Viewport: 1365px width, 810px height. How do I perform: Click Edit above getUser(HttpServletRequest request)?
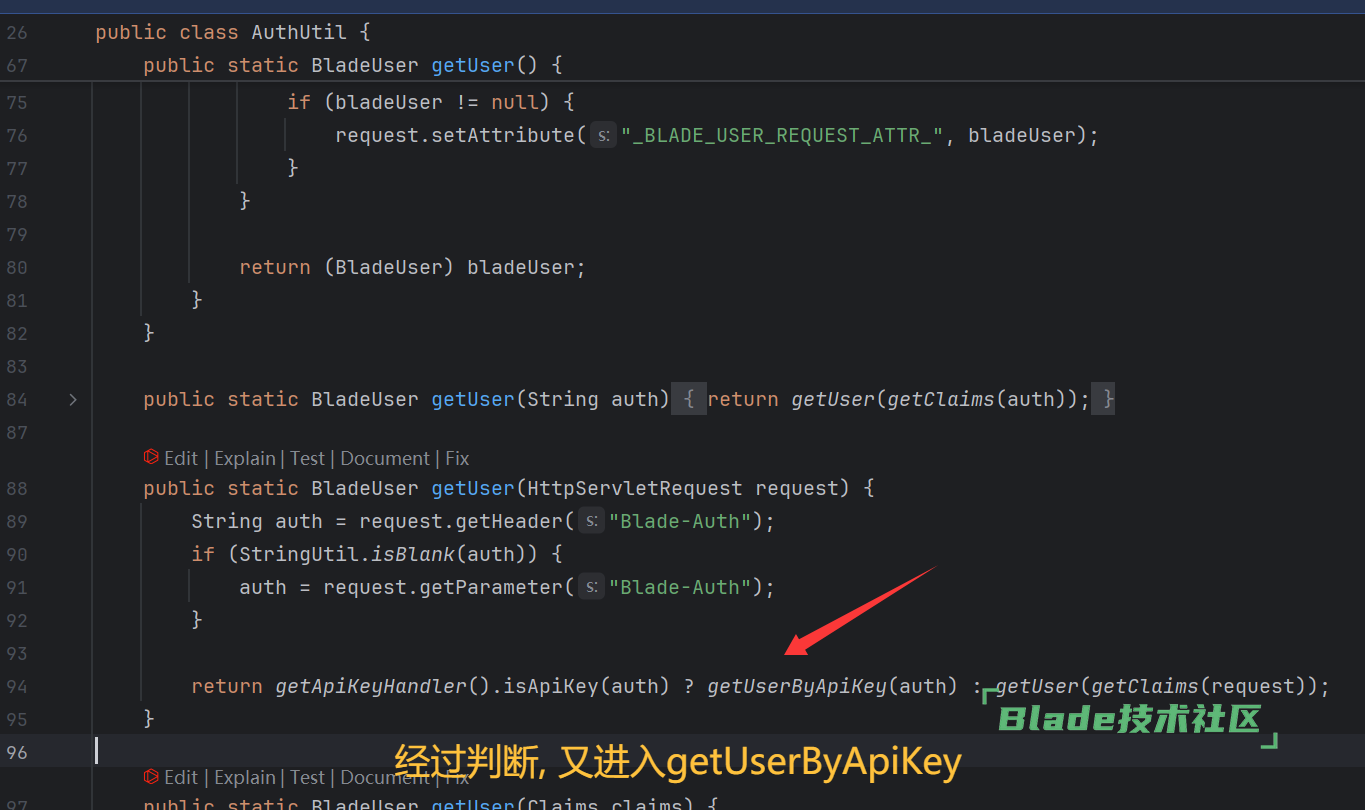181,458
